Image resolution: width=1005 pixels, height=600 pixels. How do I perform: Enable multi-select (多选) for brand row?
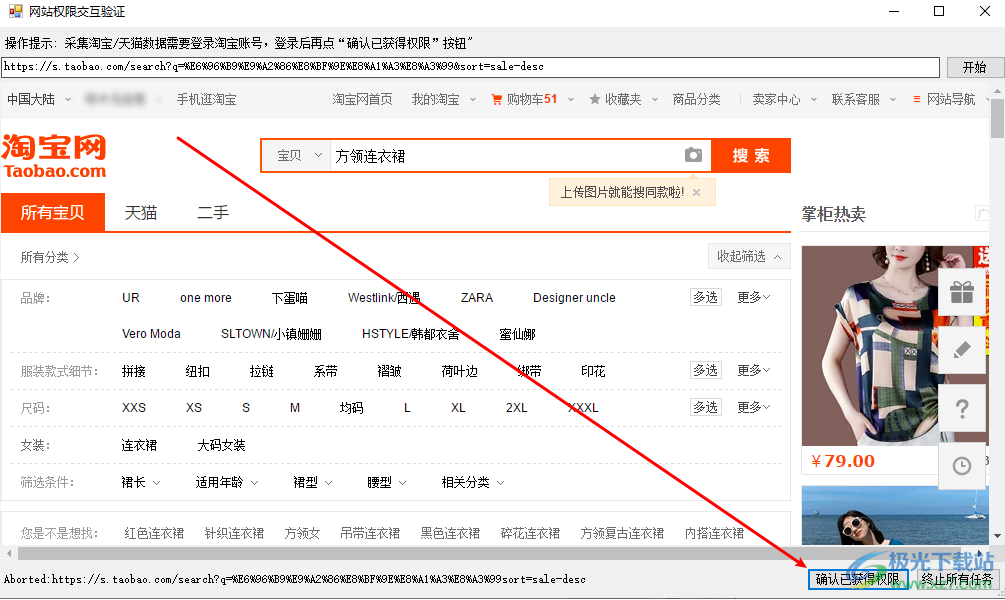click(705, 297)
